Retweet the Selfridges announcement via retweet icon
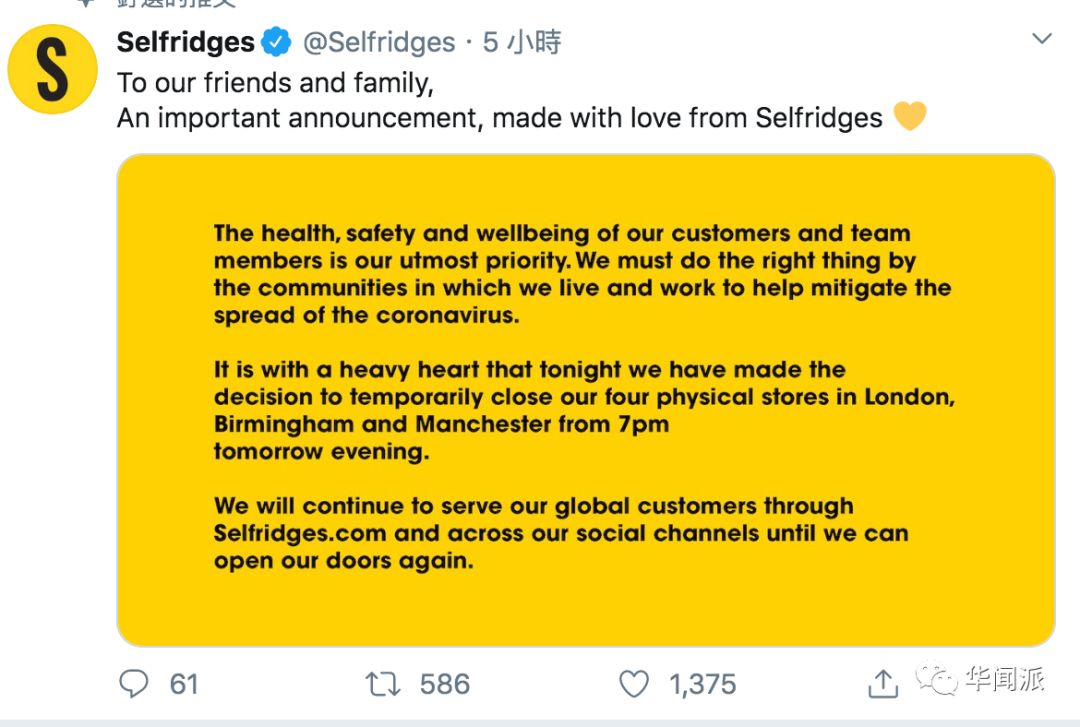 tap(383, 684)
